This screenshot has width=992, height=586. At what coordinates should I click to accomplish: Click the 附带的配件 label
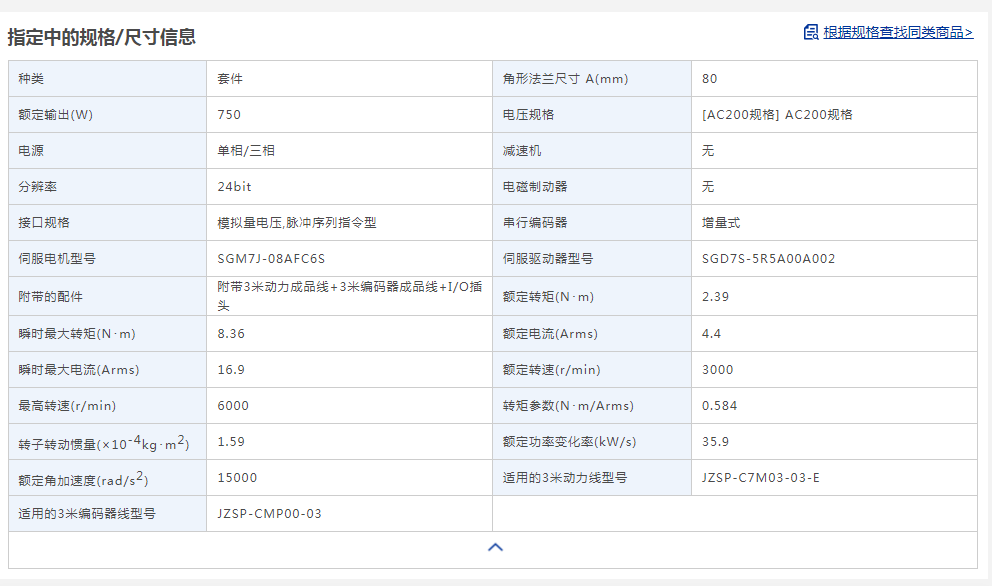pos(51,296)
